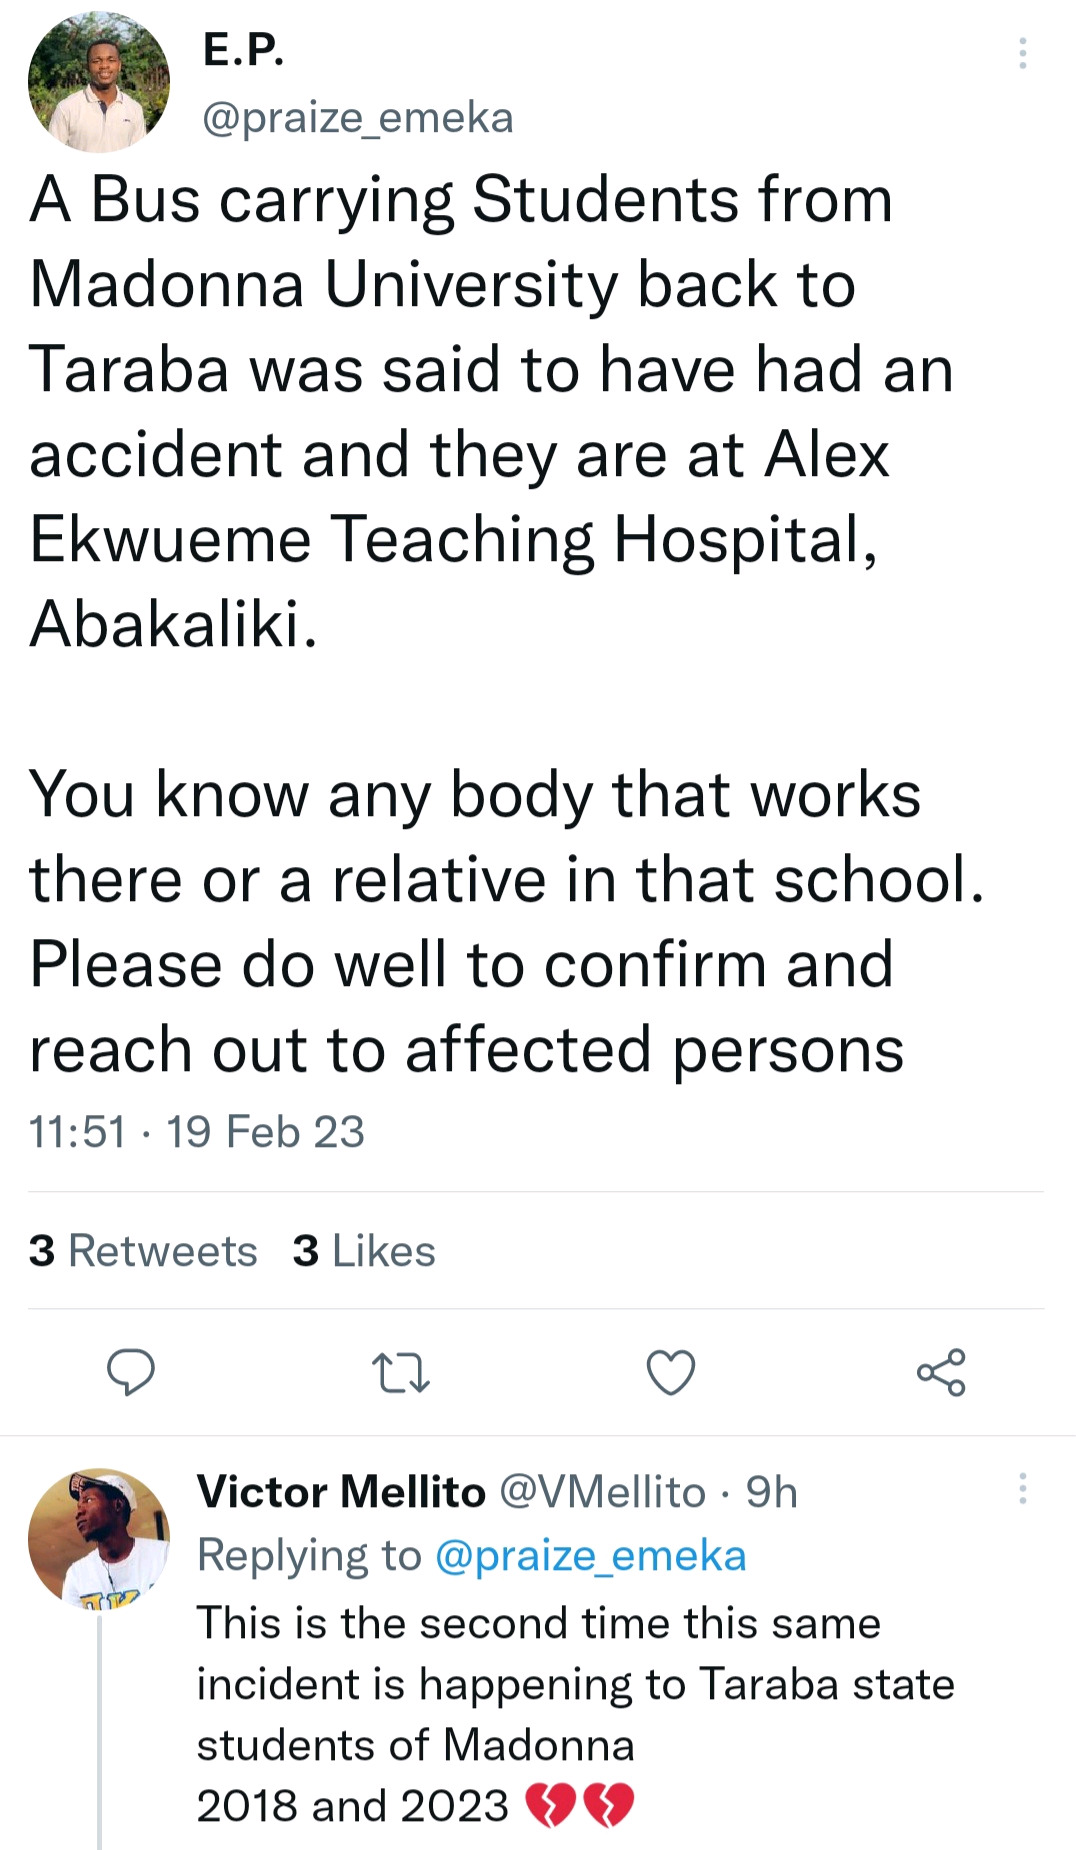Share the tweet using the share icon

(941, 1372)
